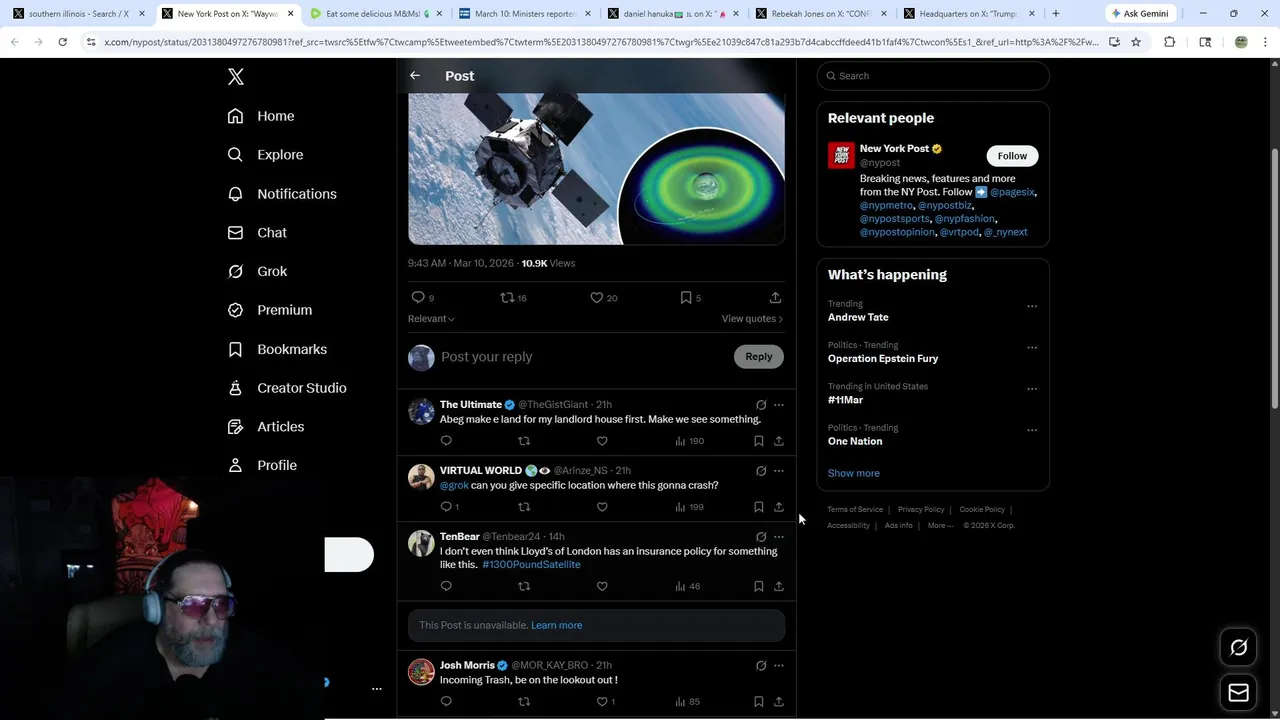This screenshot has height=720, width=1280.
Task: Click the Search box
Action: click(933, 76)
